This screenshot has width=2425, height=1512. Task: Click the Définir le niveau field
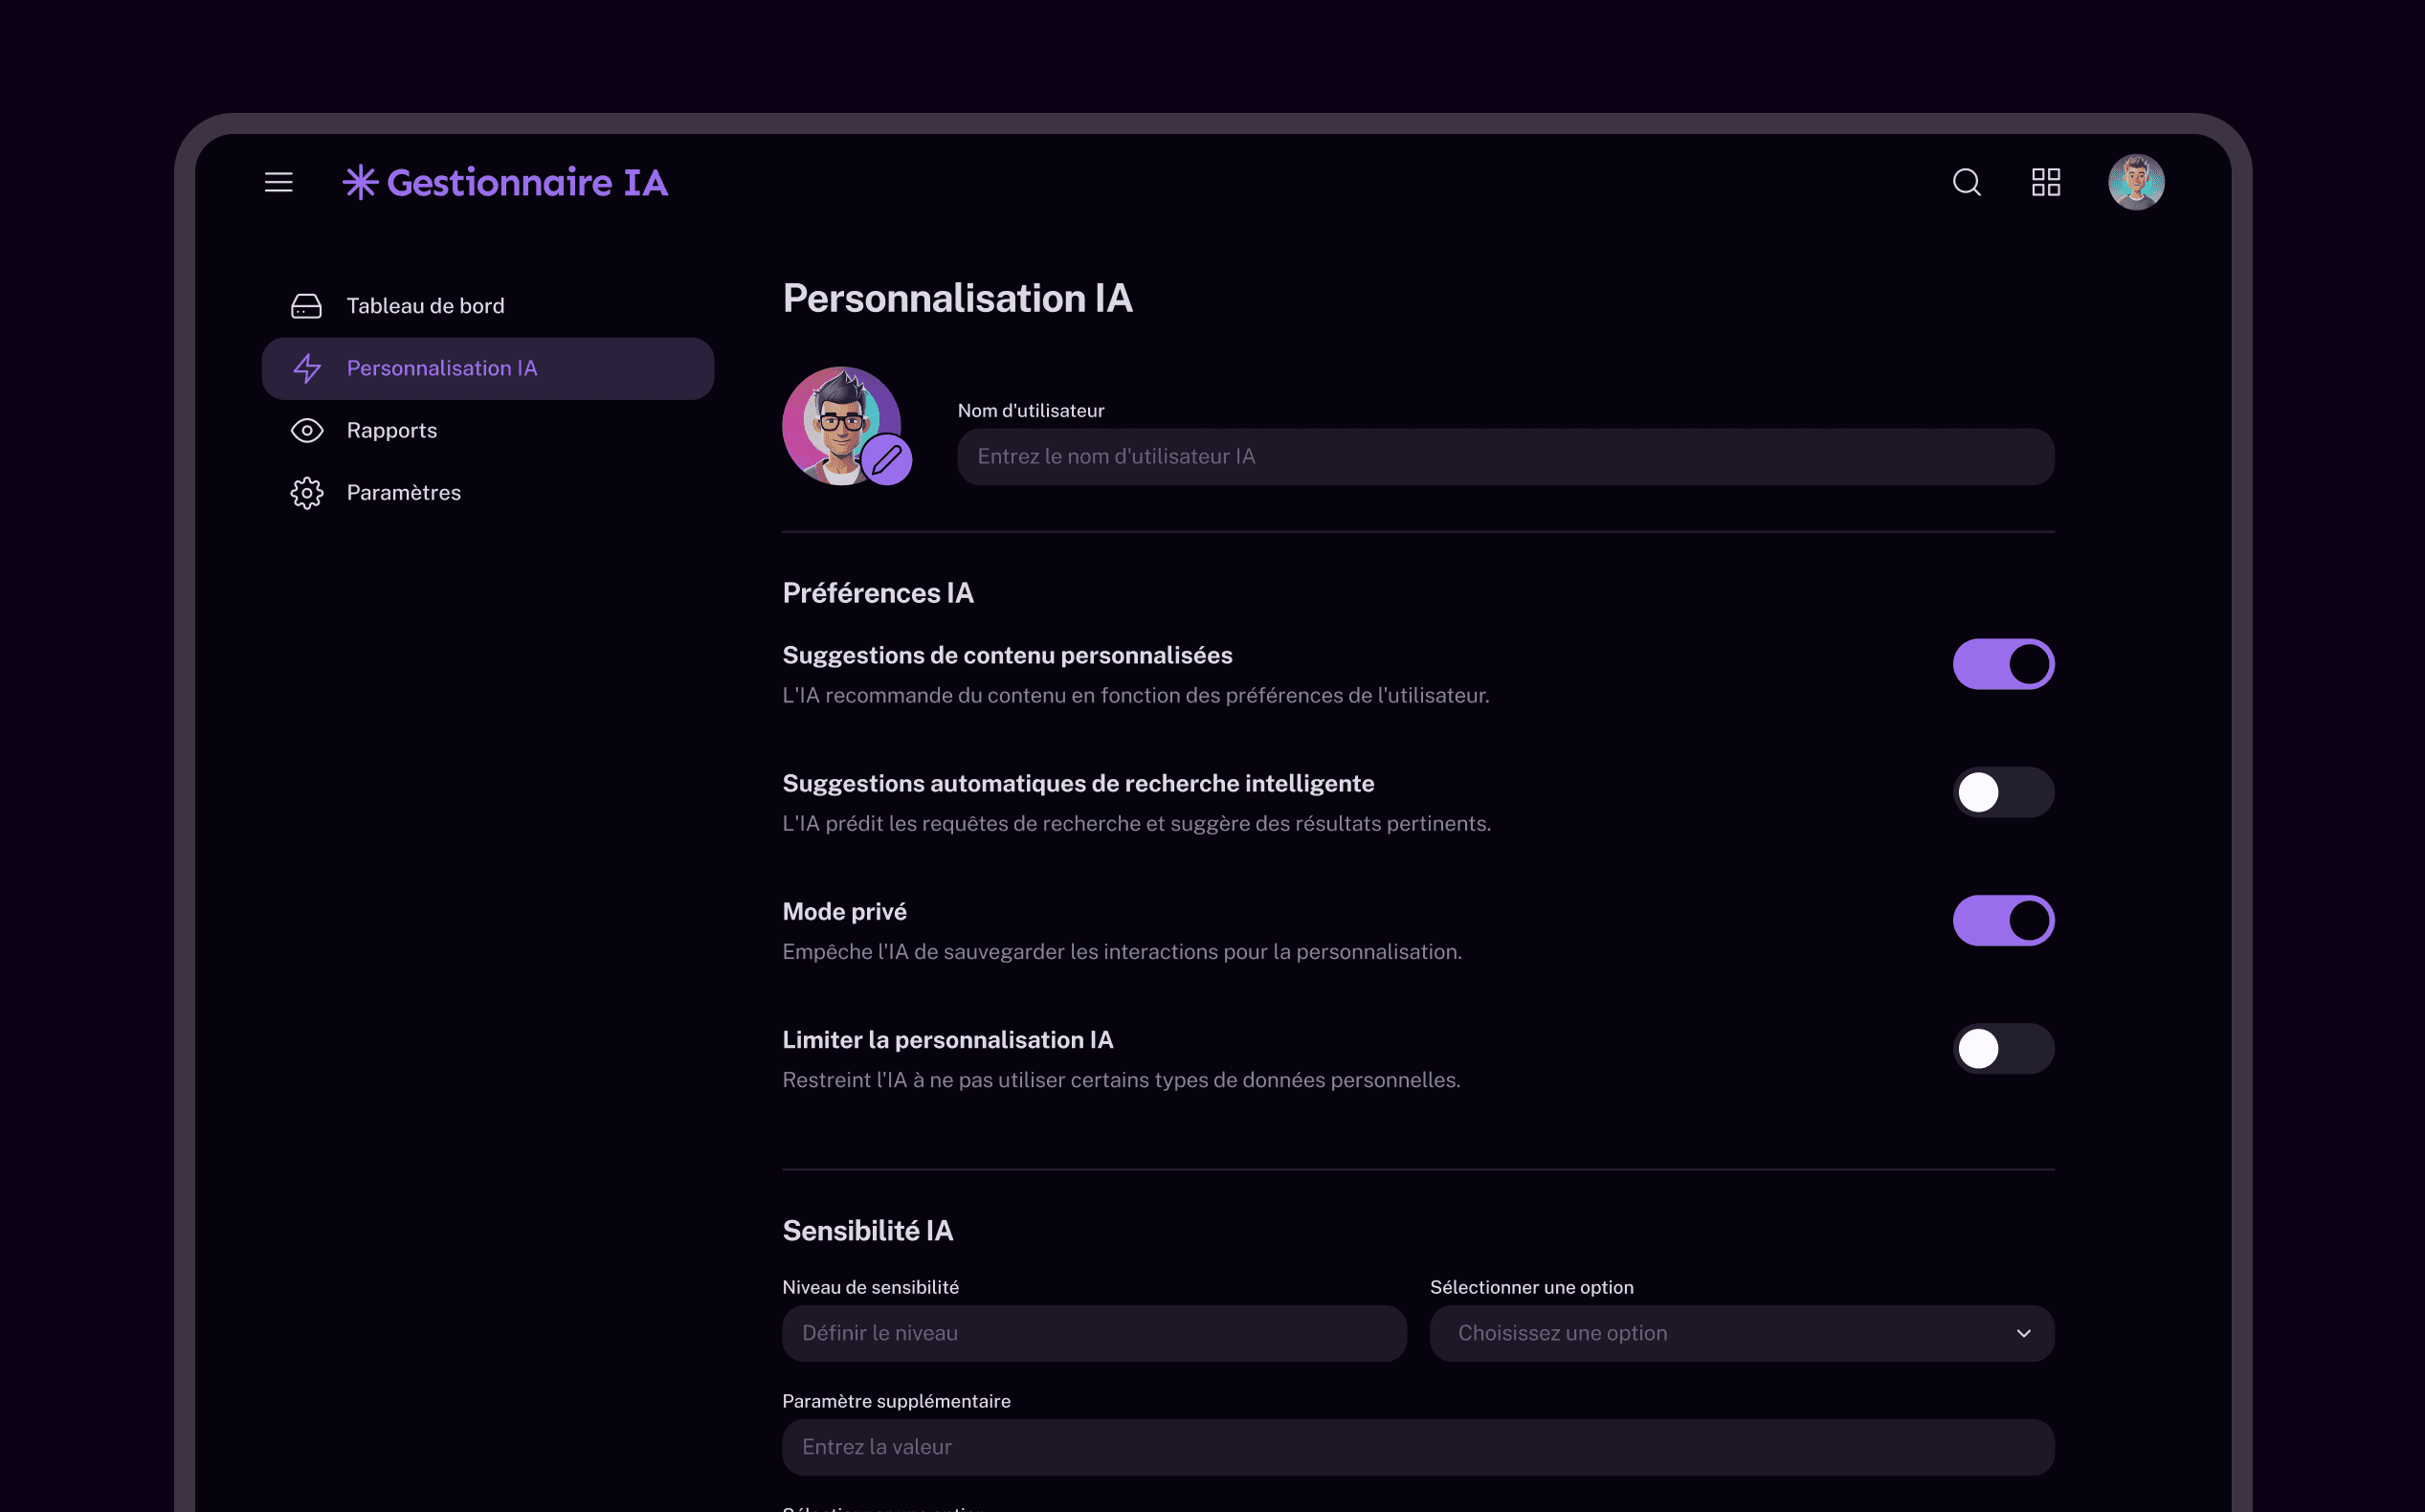pos(1093,1333)
